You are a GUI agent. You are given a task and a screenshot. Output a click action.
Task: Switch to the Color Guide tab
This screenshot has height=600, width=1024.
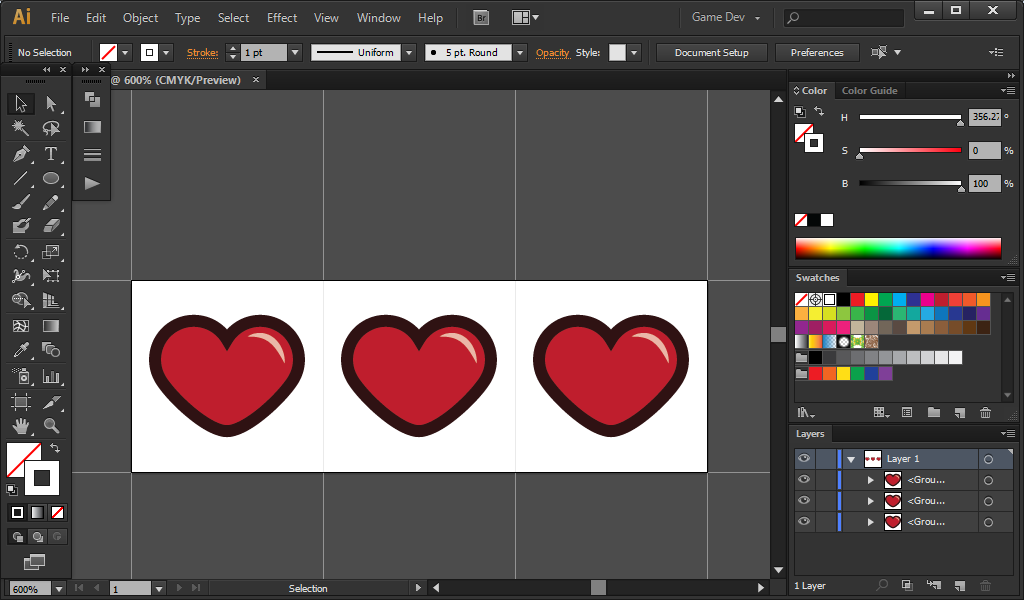(x=869, y=91)
